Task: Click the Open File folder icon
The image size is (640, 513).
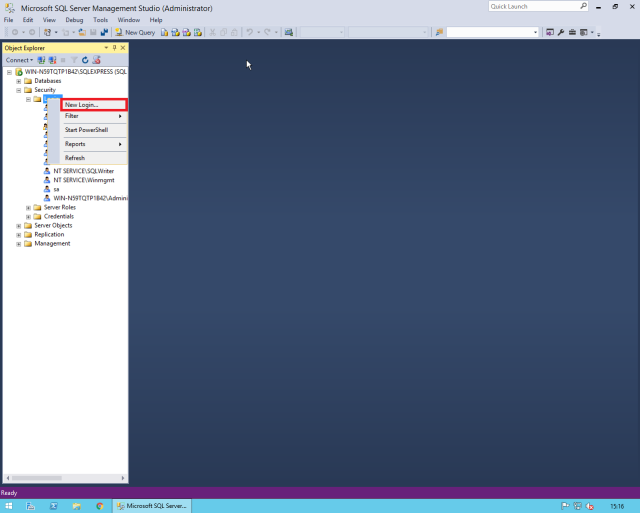Action: pos(82,32)
